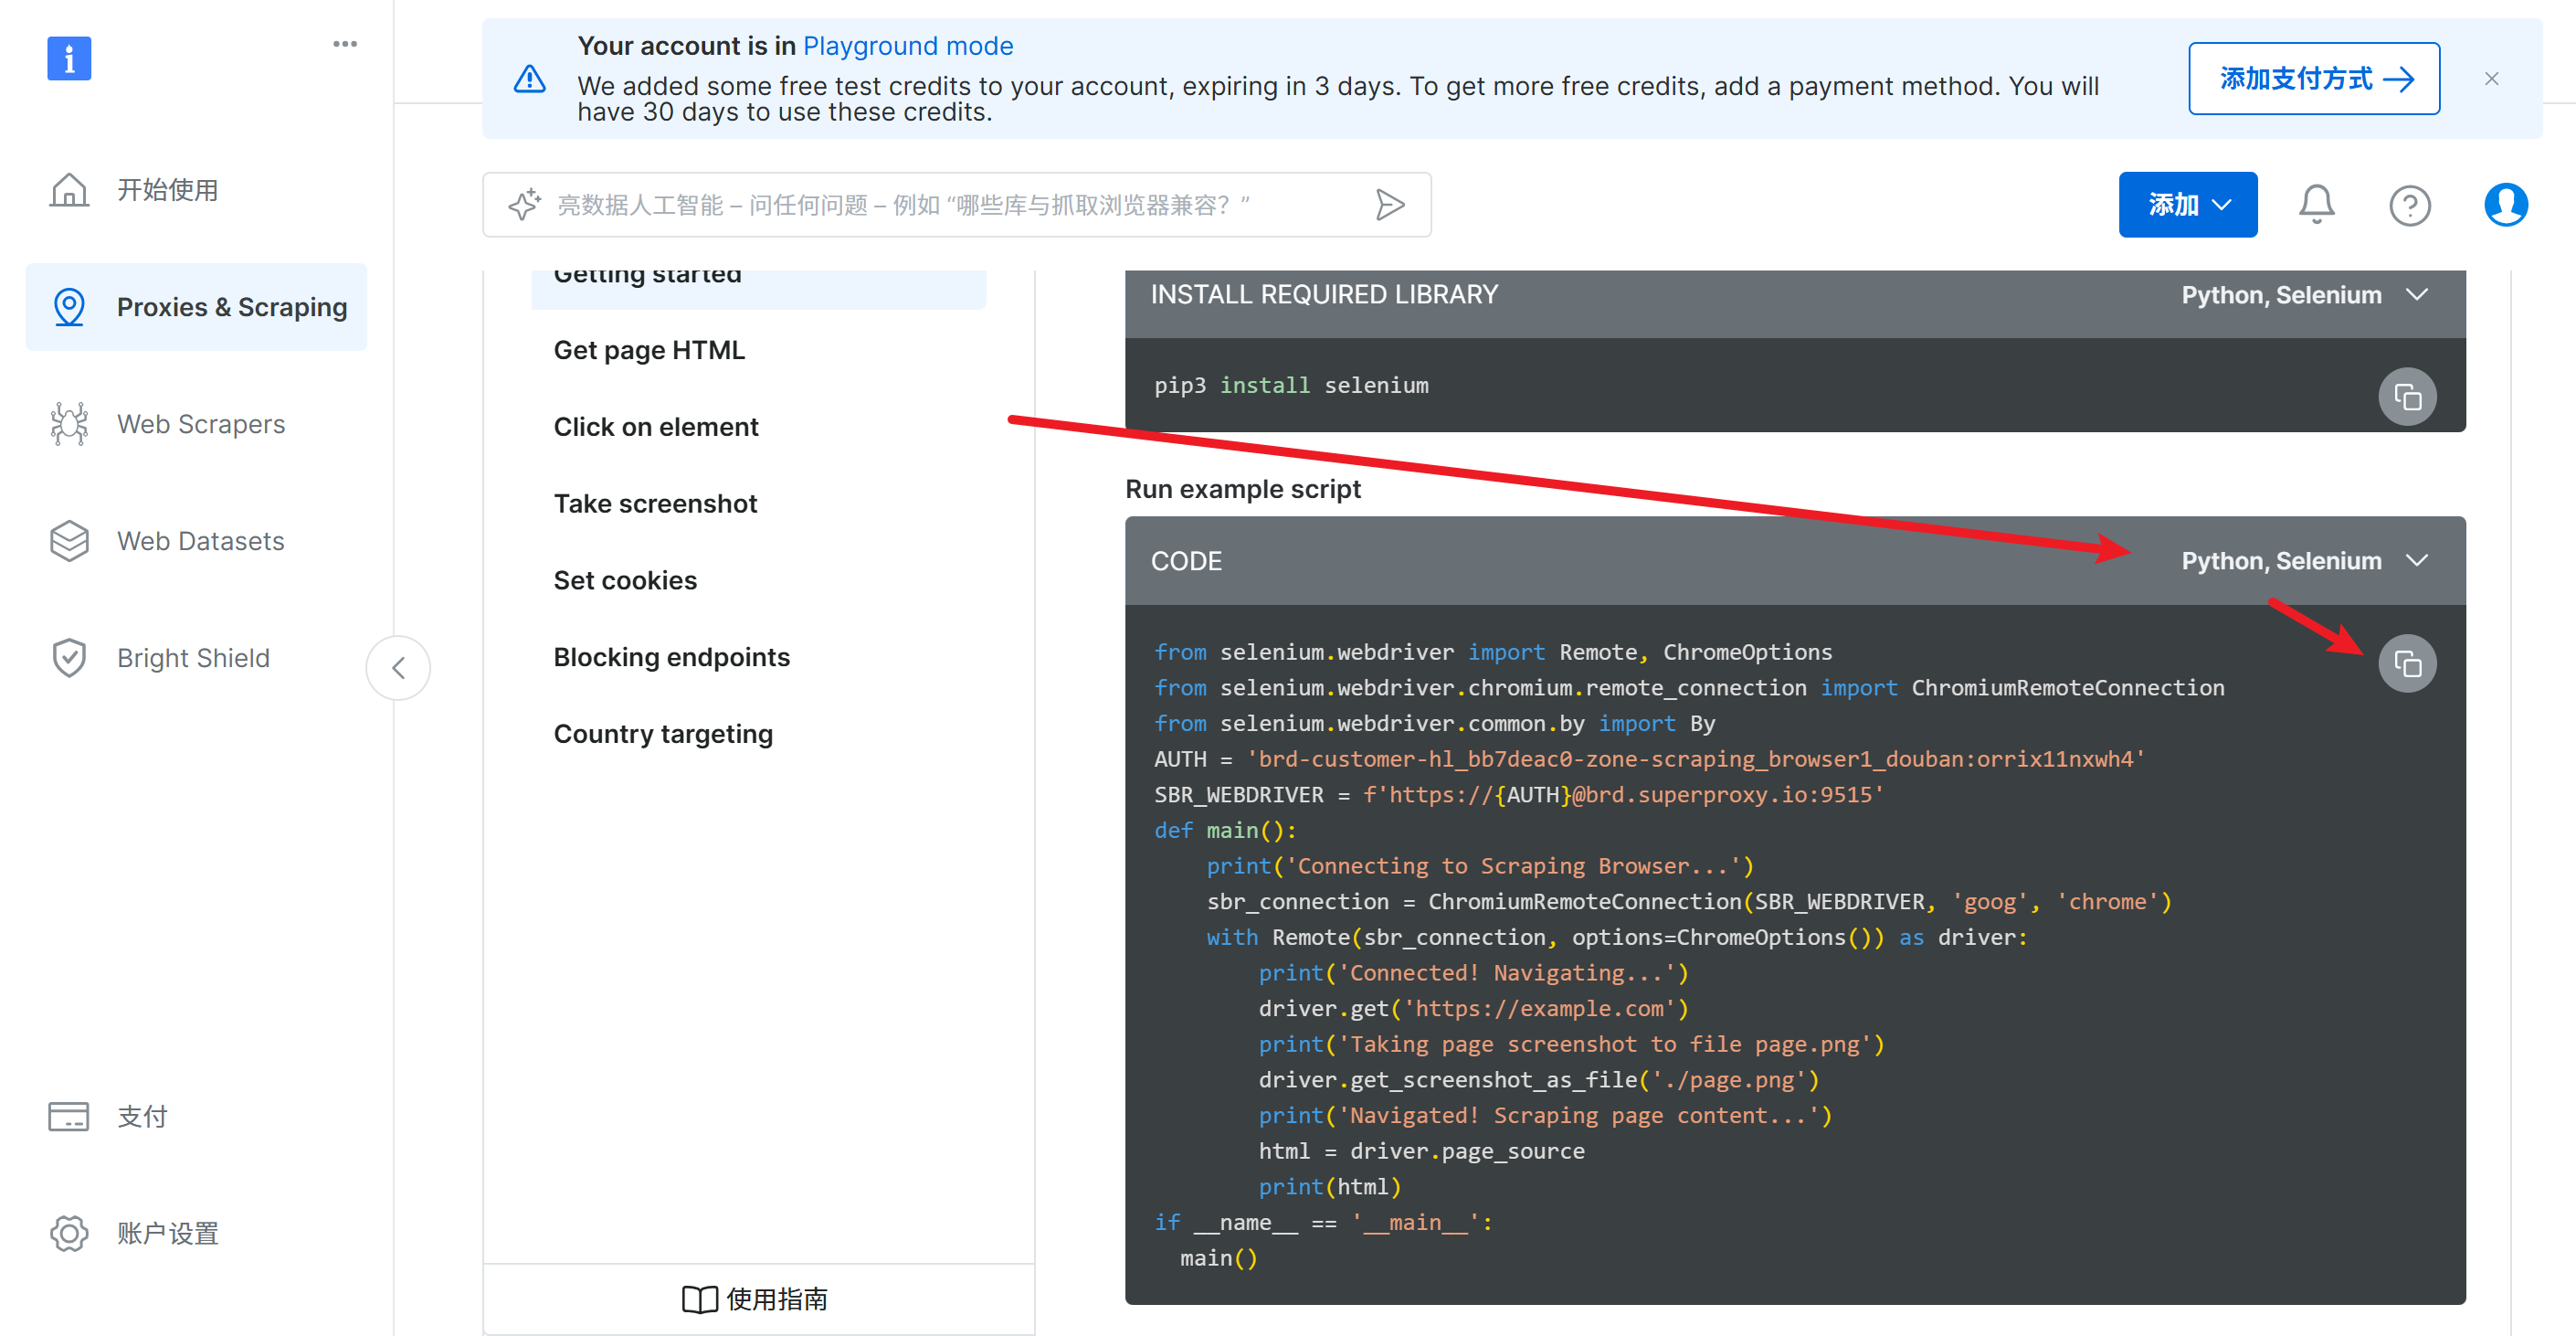Collapse the left sidebar with arrow
Image resolution: width=2576 pixels, height=1336 pixels.
(x=398, y=668)
